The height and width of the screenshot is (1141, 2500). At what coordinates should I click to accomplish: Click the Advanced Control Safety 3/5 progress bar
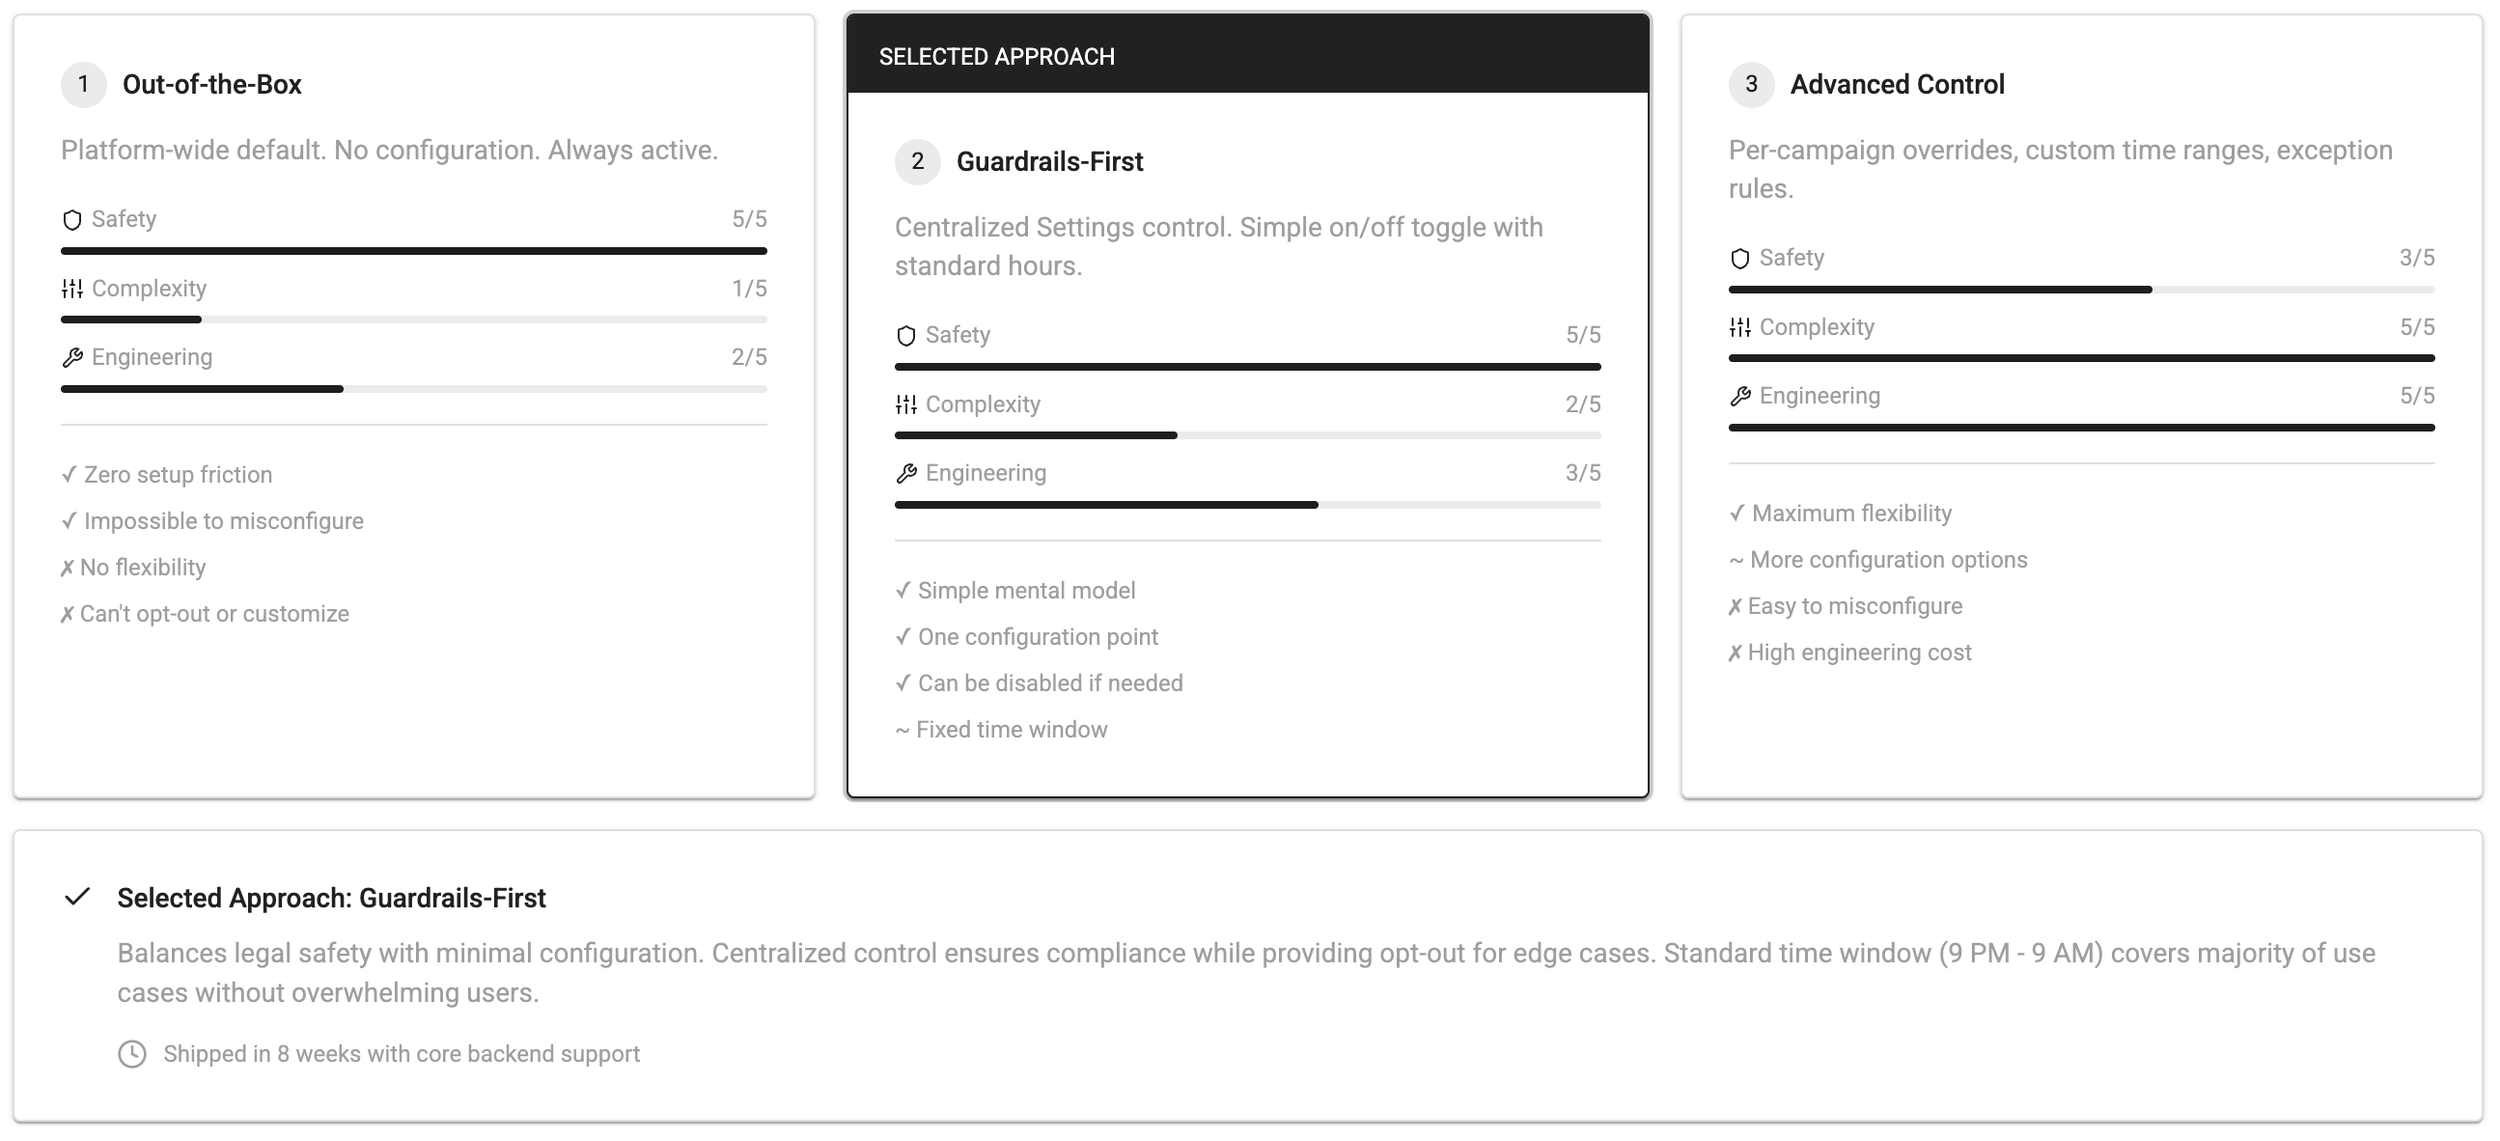coord(2081,290)
